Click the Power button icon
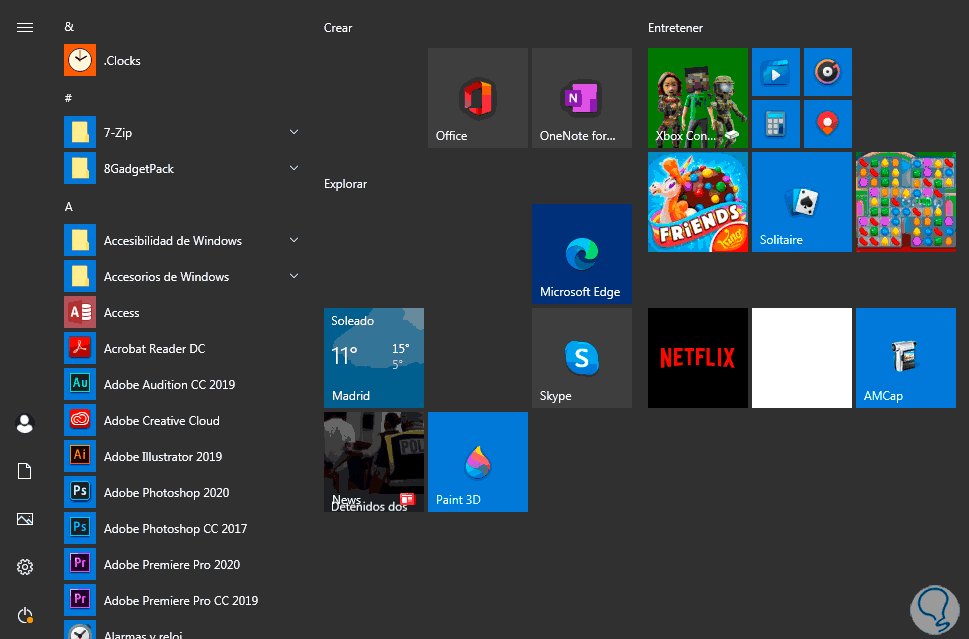Viewport: 969px width, 639px height. [25, 615]
